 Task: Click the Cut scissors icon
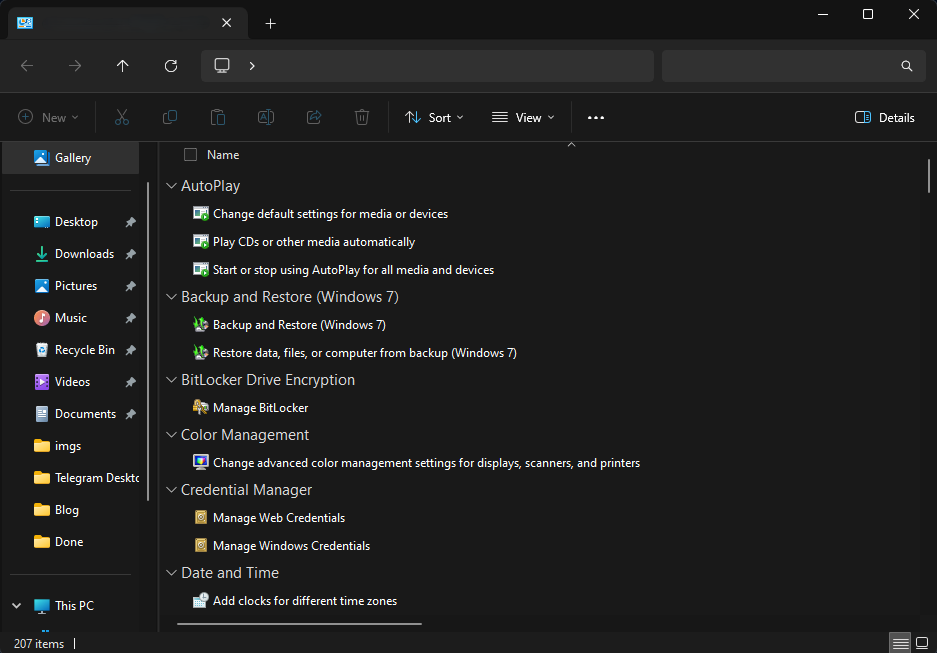122,117
